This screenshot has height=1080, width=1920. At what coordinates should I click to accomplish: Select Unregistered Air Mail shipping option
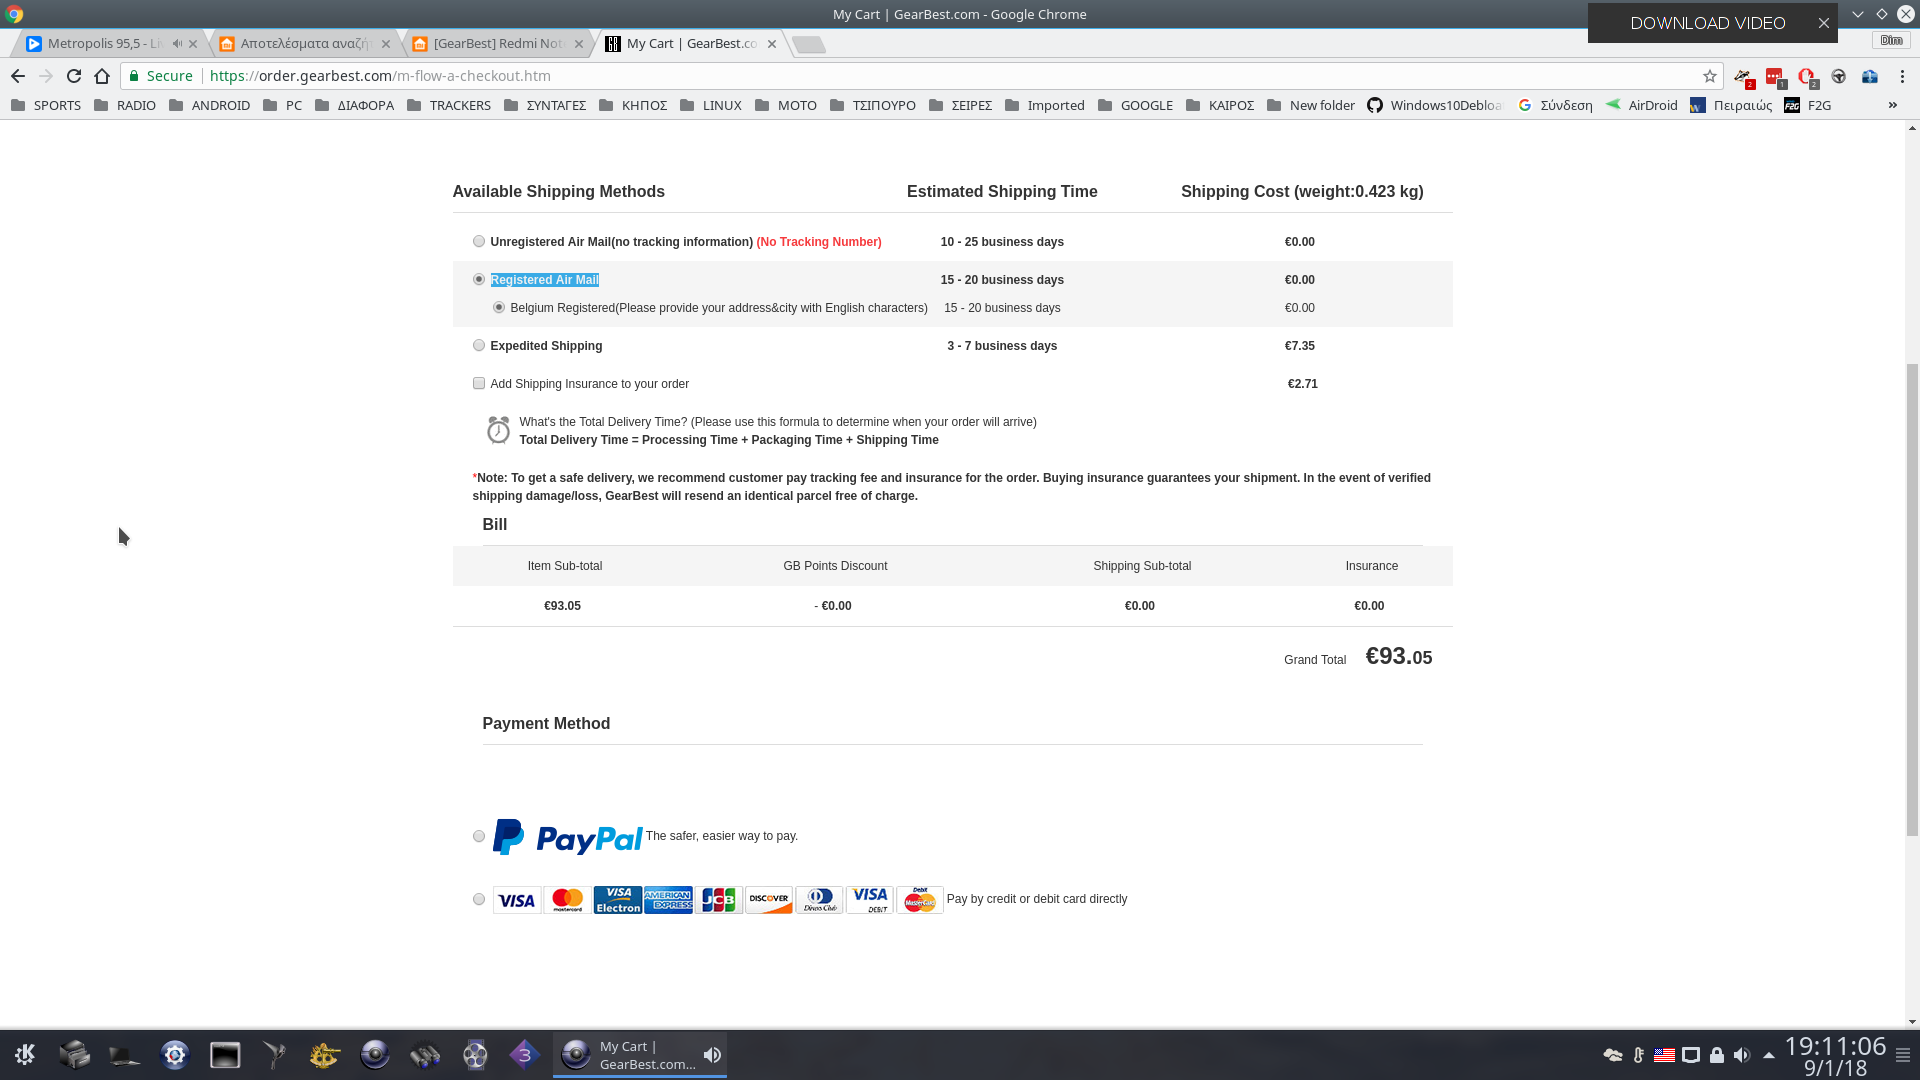point(479,241)
